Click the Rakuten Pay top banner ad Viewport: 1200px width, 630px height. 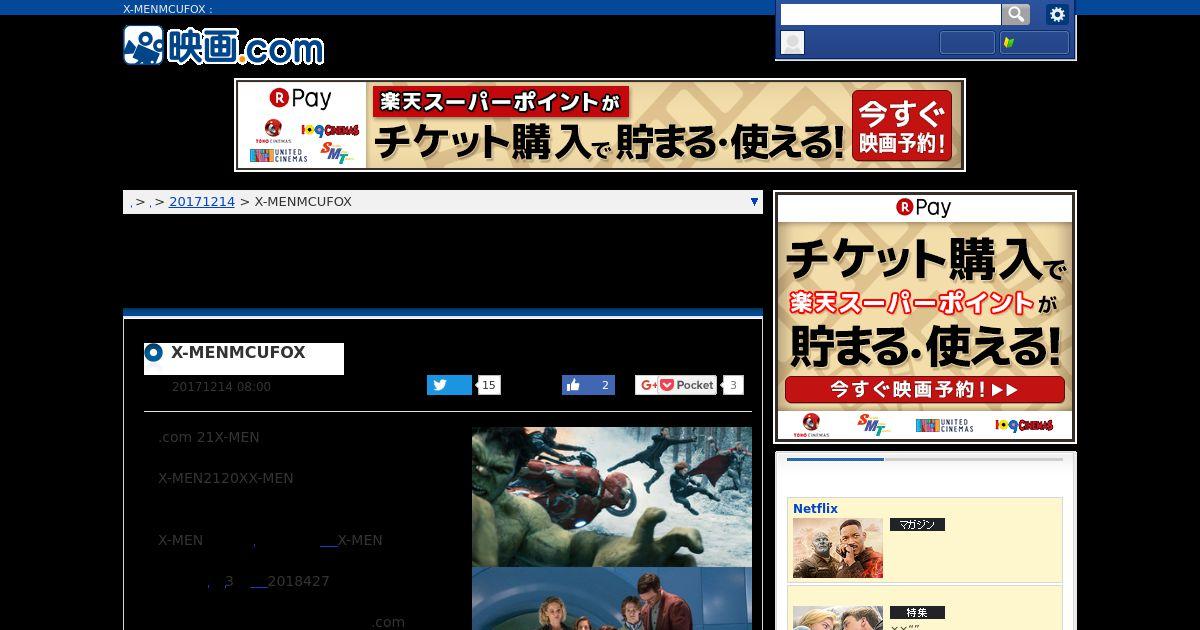pos(600,125)
